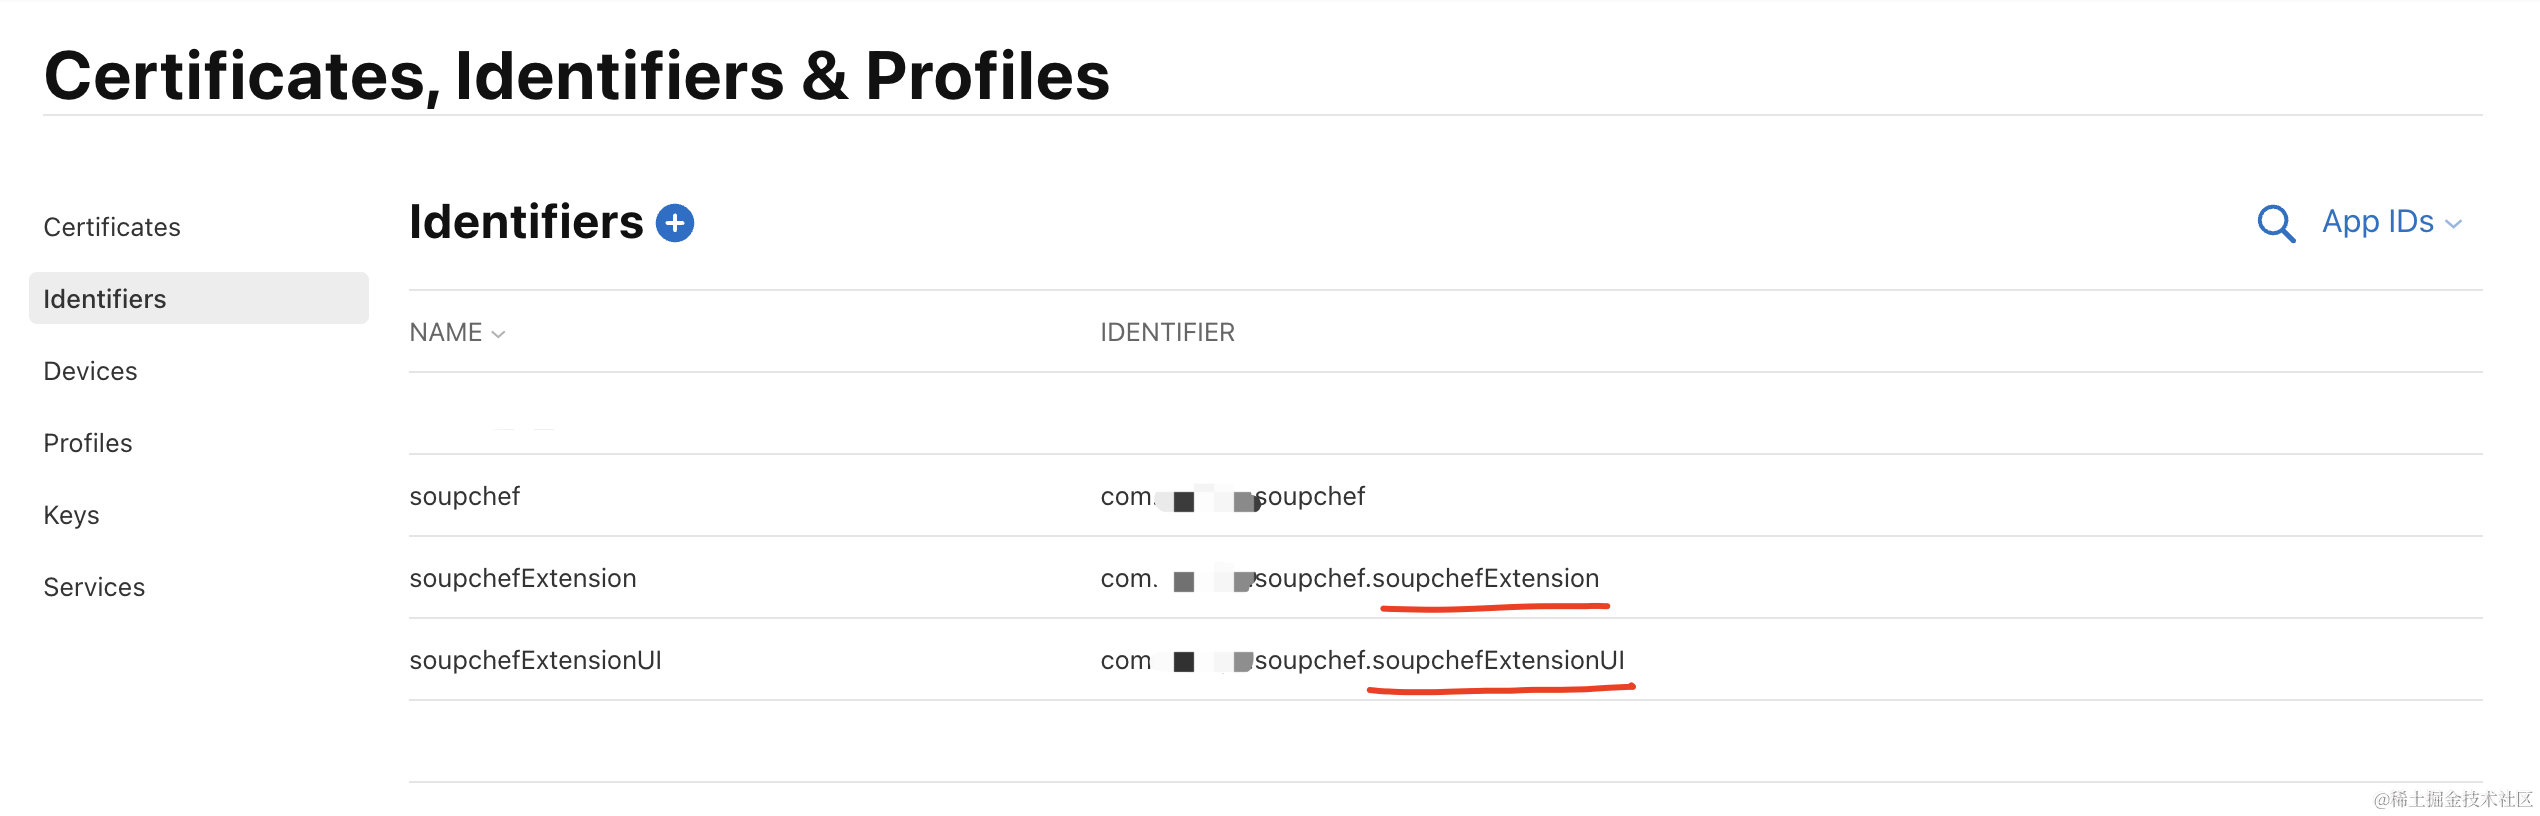Go to Devices in the sidebar
Screen dimensions: 2540x816
pyautogui.click(x=90, y=372)
